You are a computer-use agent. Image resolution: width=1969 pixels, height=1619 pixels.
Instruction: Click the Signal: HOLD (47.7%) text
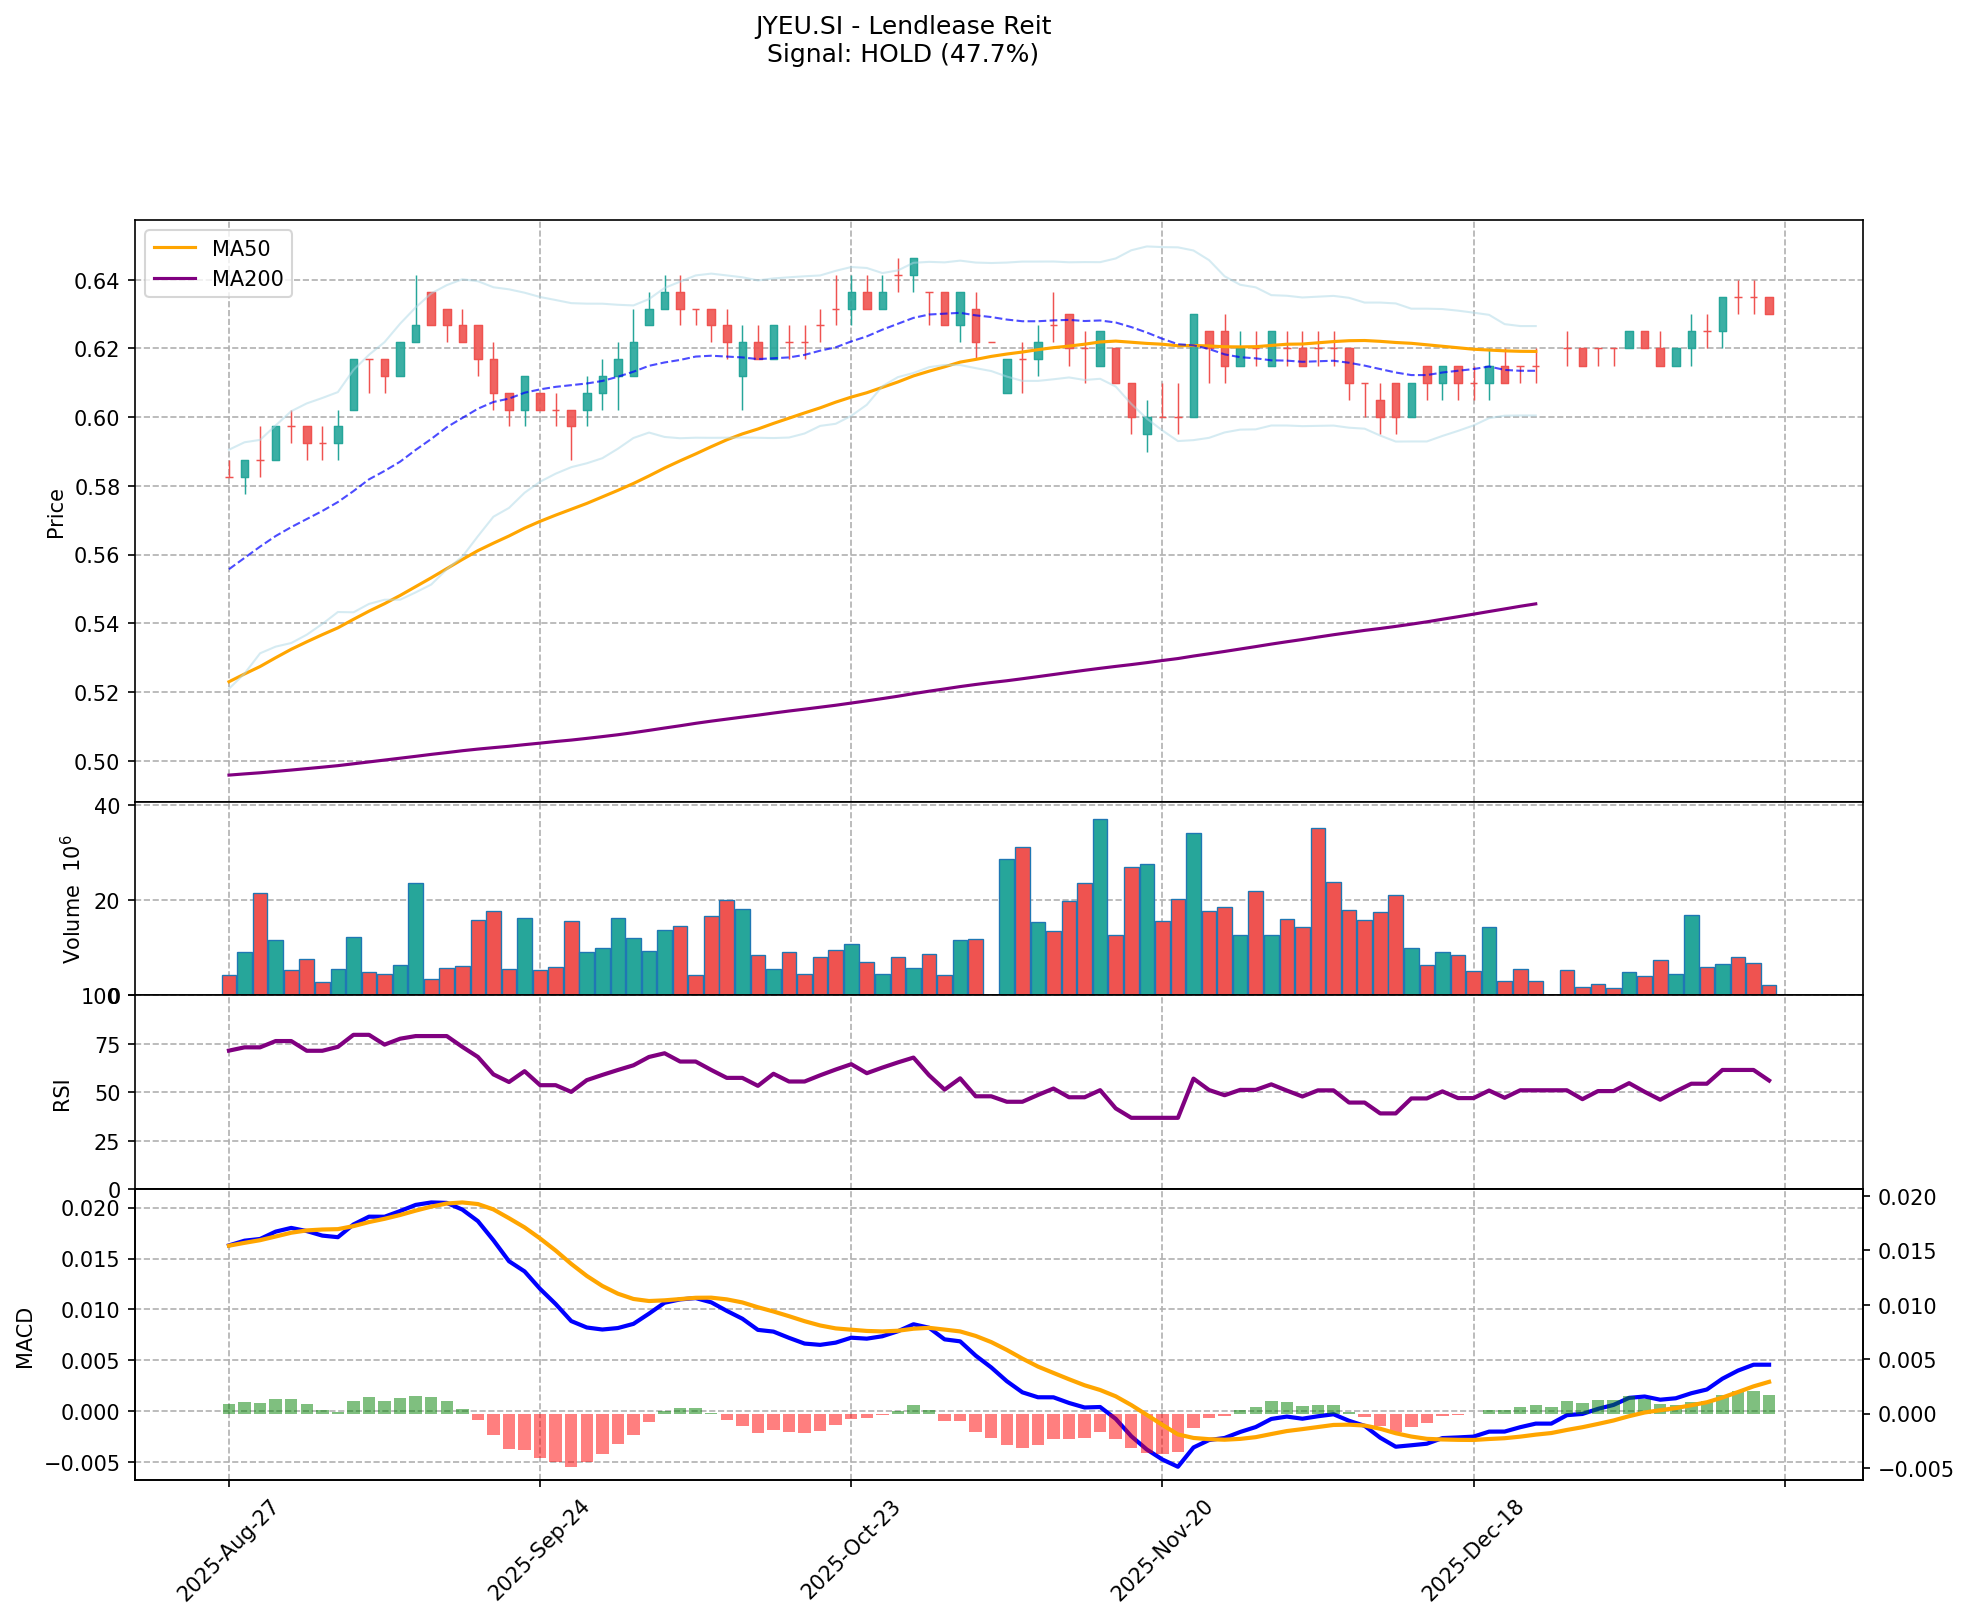pos(902,54)
